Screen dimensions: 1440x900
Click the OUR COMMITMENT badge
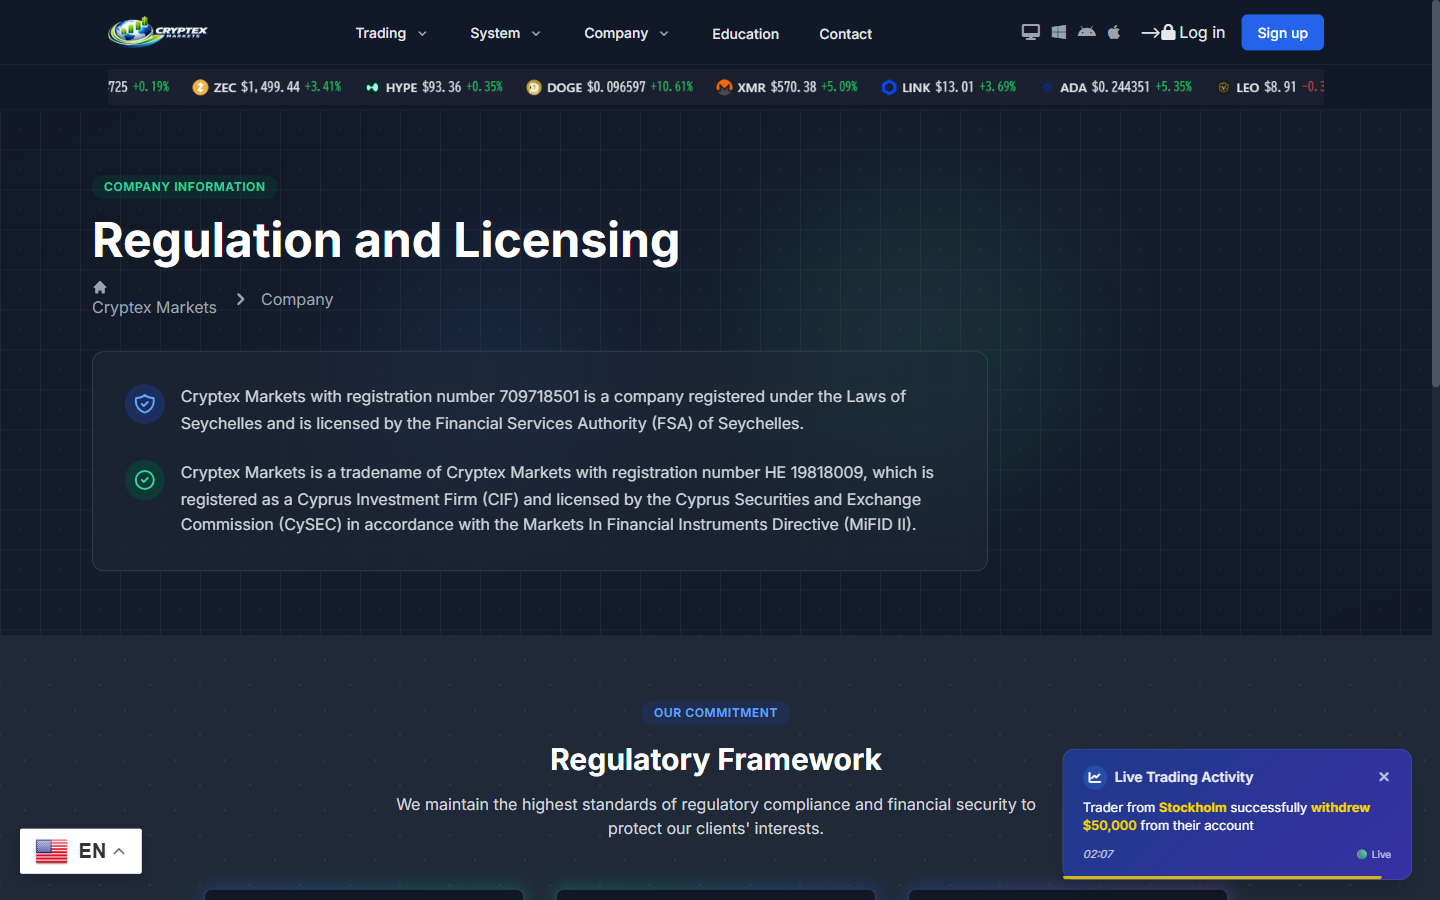tap(716, 713)
